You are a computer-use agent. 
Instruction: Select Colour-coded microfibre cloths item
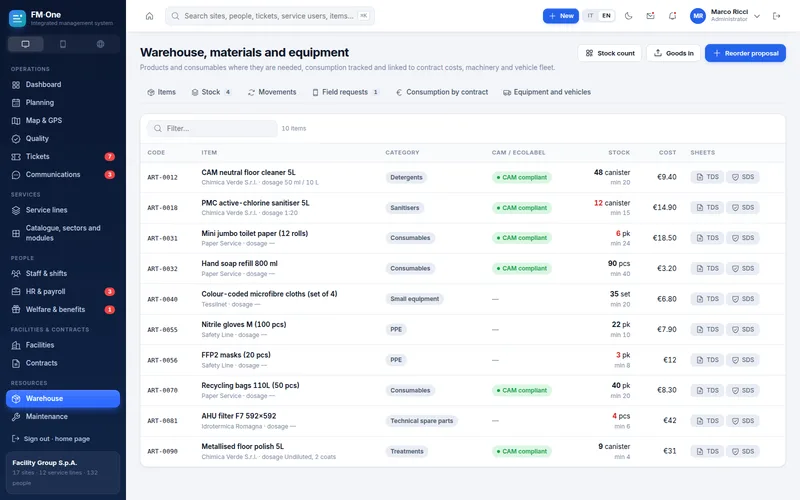pyautogui.click(x=269, y=294)
